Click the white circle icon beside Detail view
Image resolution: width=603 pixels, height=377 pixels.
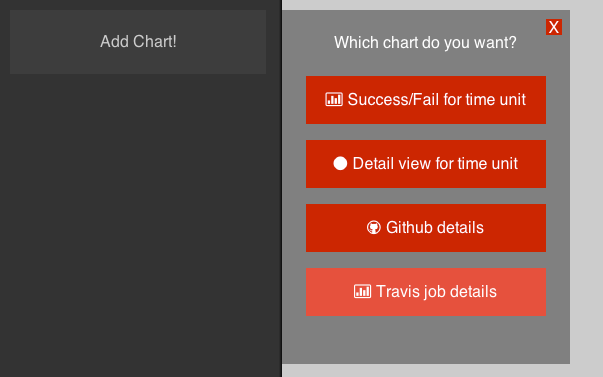[x=340, y=163]
